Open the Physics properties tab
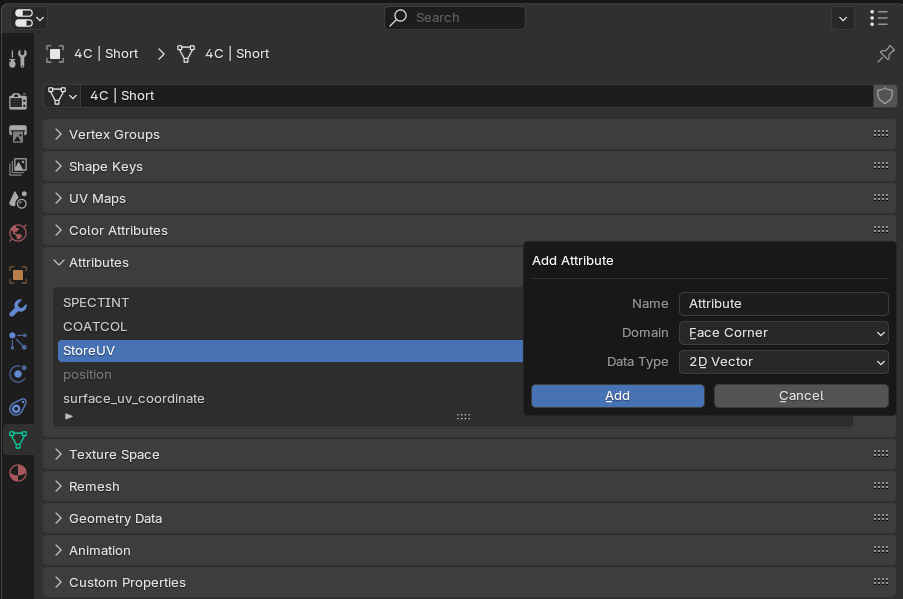This screenshot has width=903, height=599. pos(18,374)
